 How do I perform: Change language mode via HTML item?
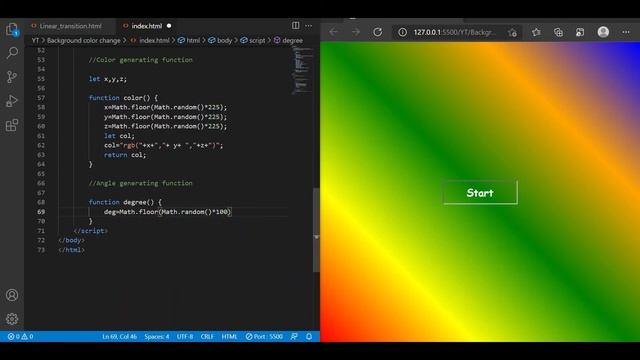pyautogui.click(x=229, y=336)
